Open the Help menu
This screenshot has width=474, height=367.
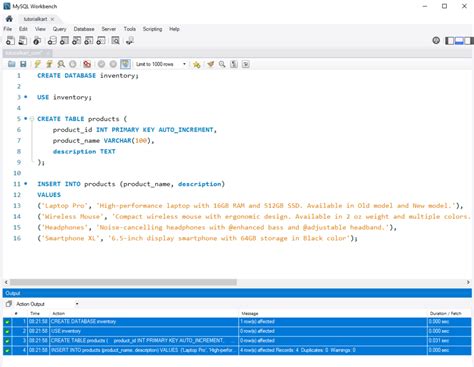tap(174, 29)
